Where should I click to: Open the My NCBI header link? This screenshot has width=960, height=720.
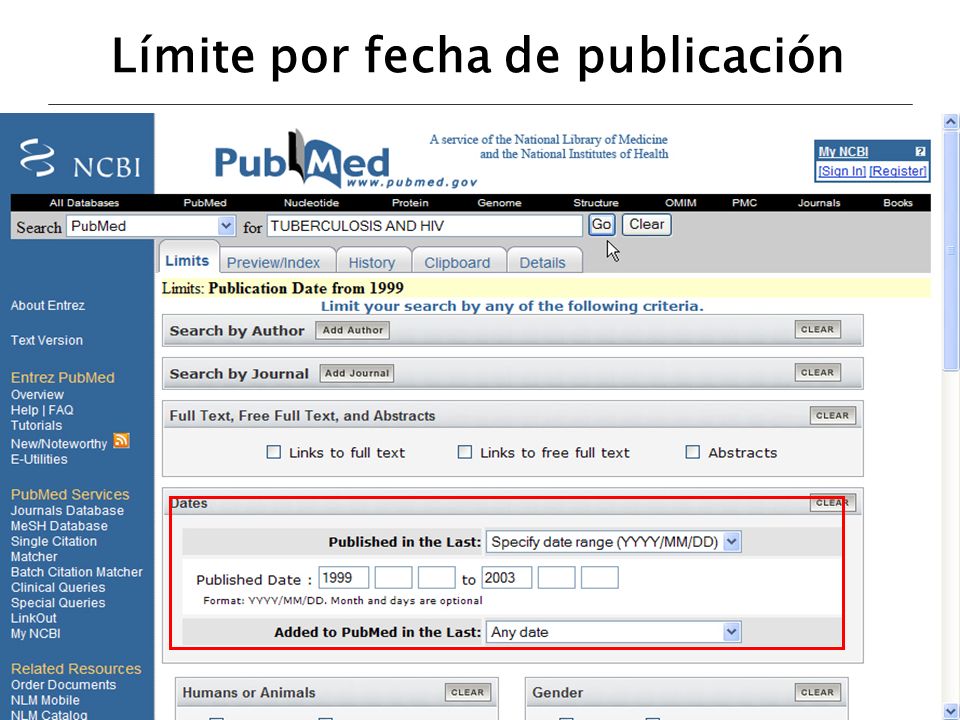(x=844, y=151)
